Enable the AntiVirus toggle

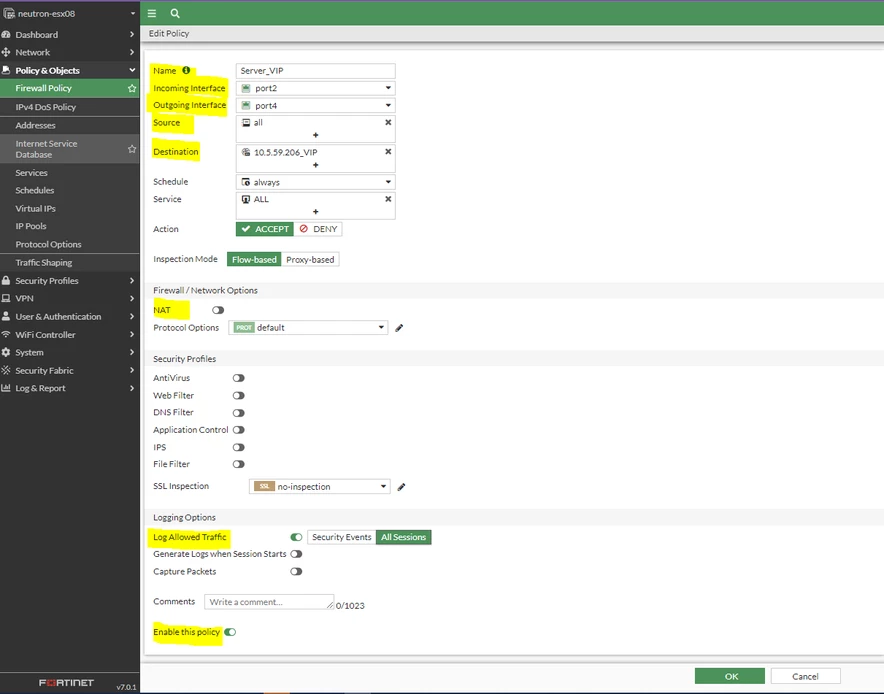pyautogui.click(x=238, y=378)
